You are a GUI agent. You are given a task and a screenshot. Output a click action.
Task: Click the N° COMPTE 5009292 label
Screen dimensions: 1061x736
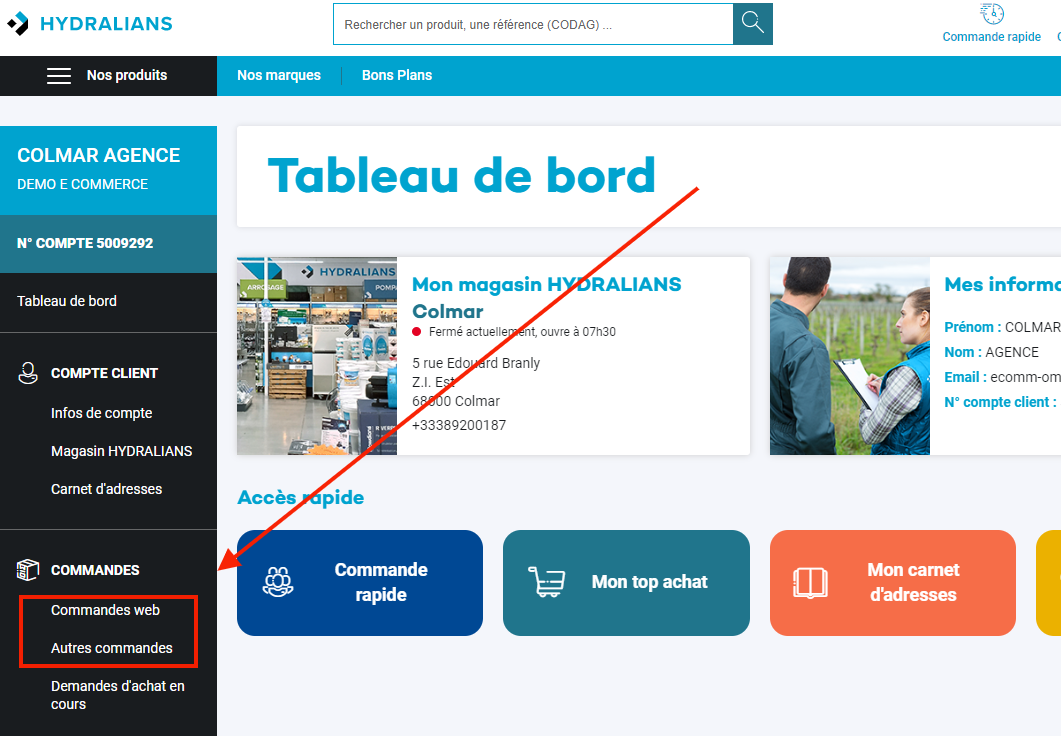pyautogui.click(x=85, y=244)
